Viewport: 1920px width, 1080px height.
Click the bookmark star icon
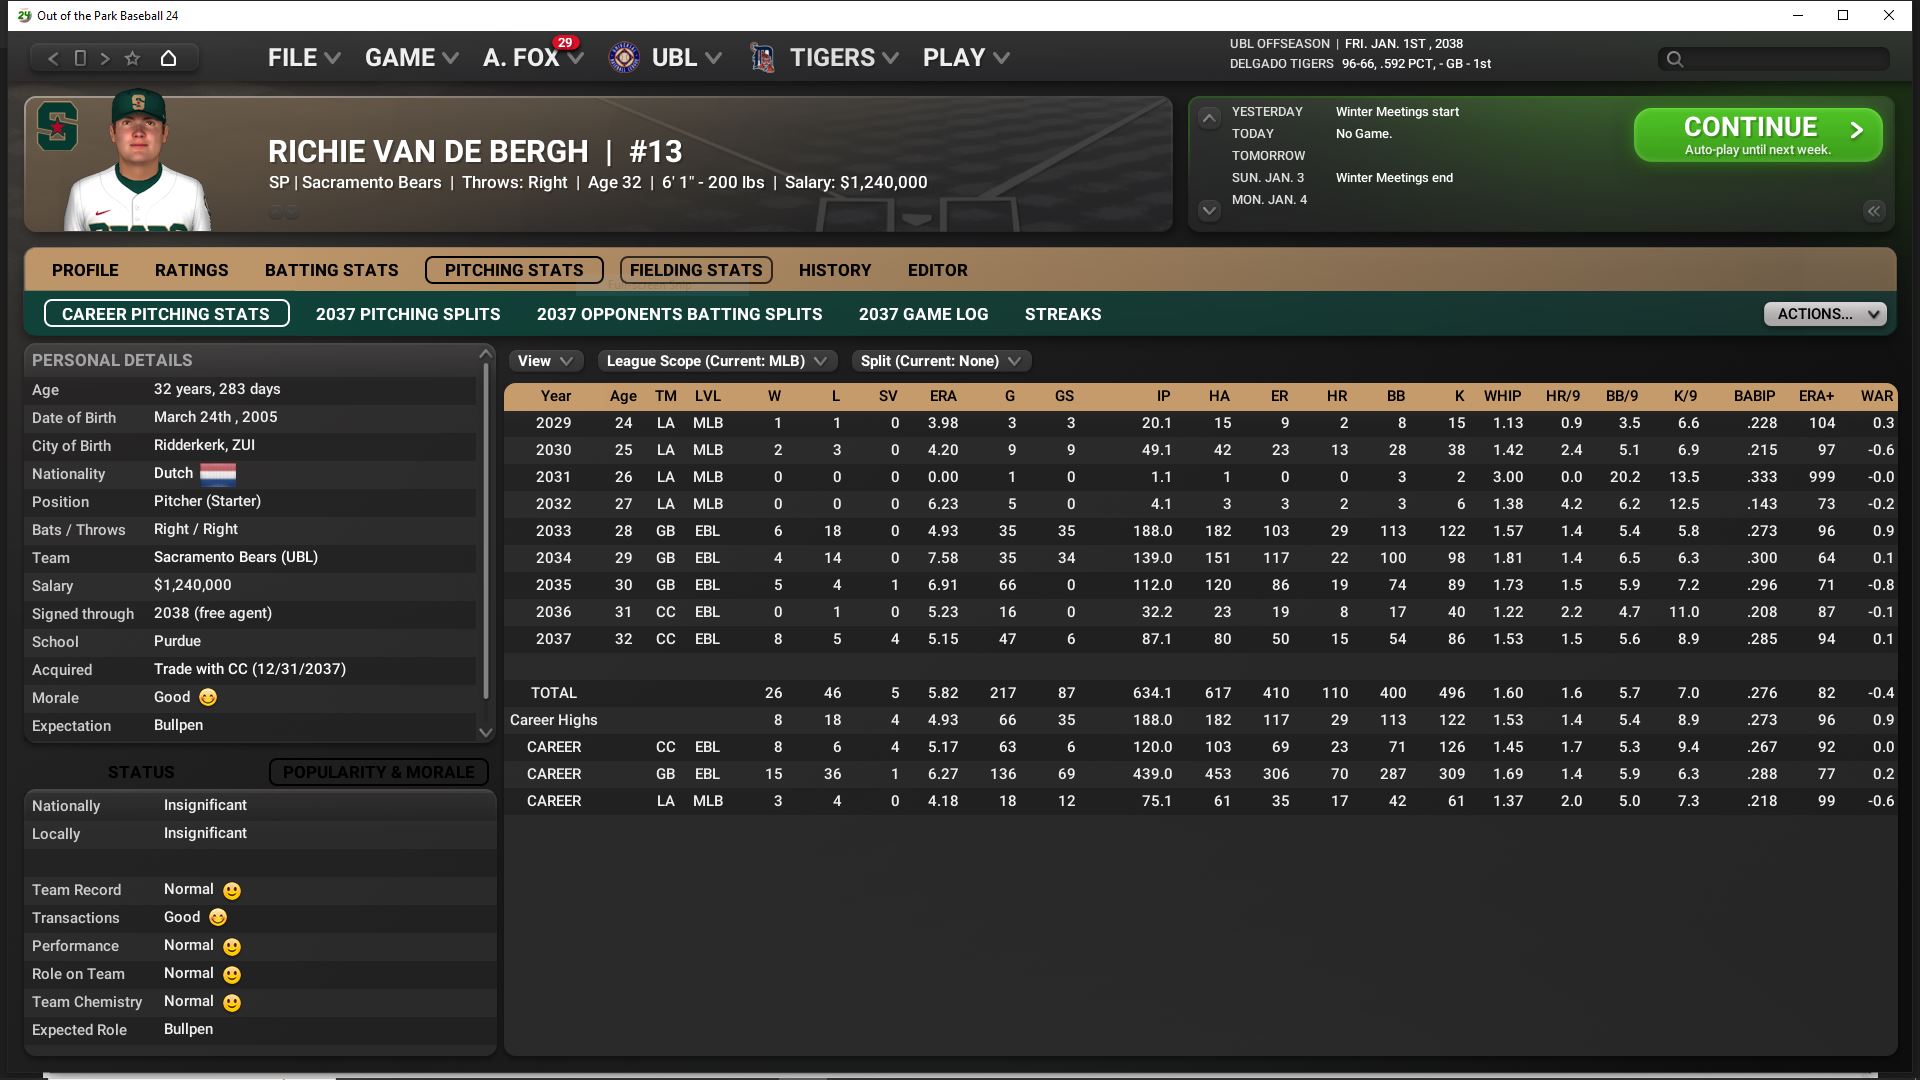(132, 58)
